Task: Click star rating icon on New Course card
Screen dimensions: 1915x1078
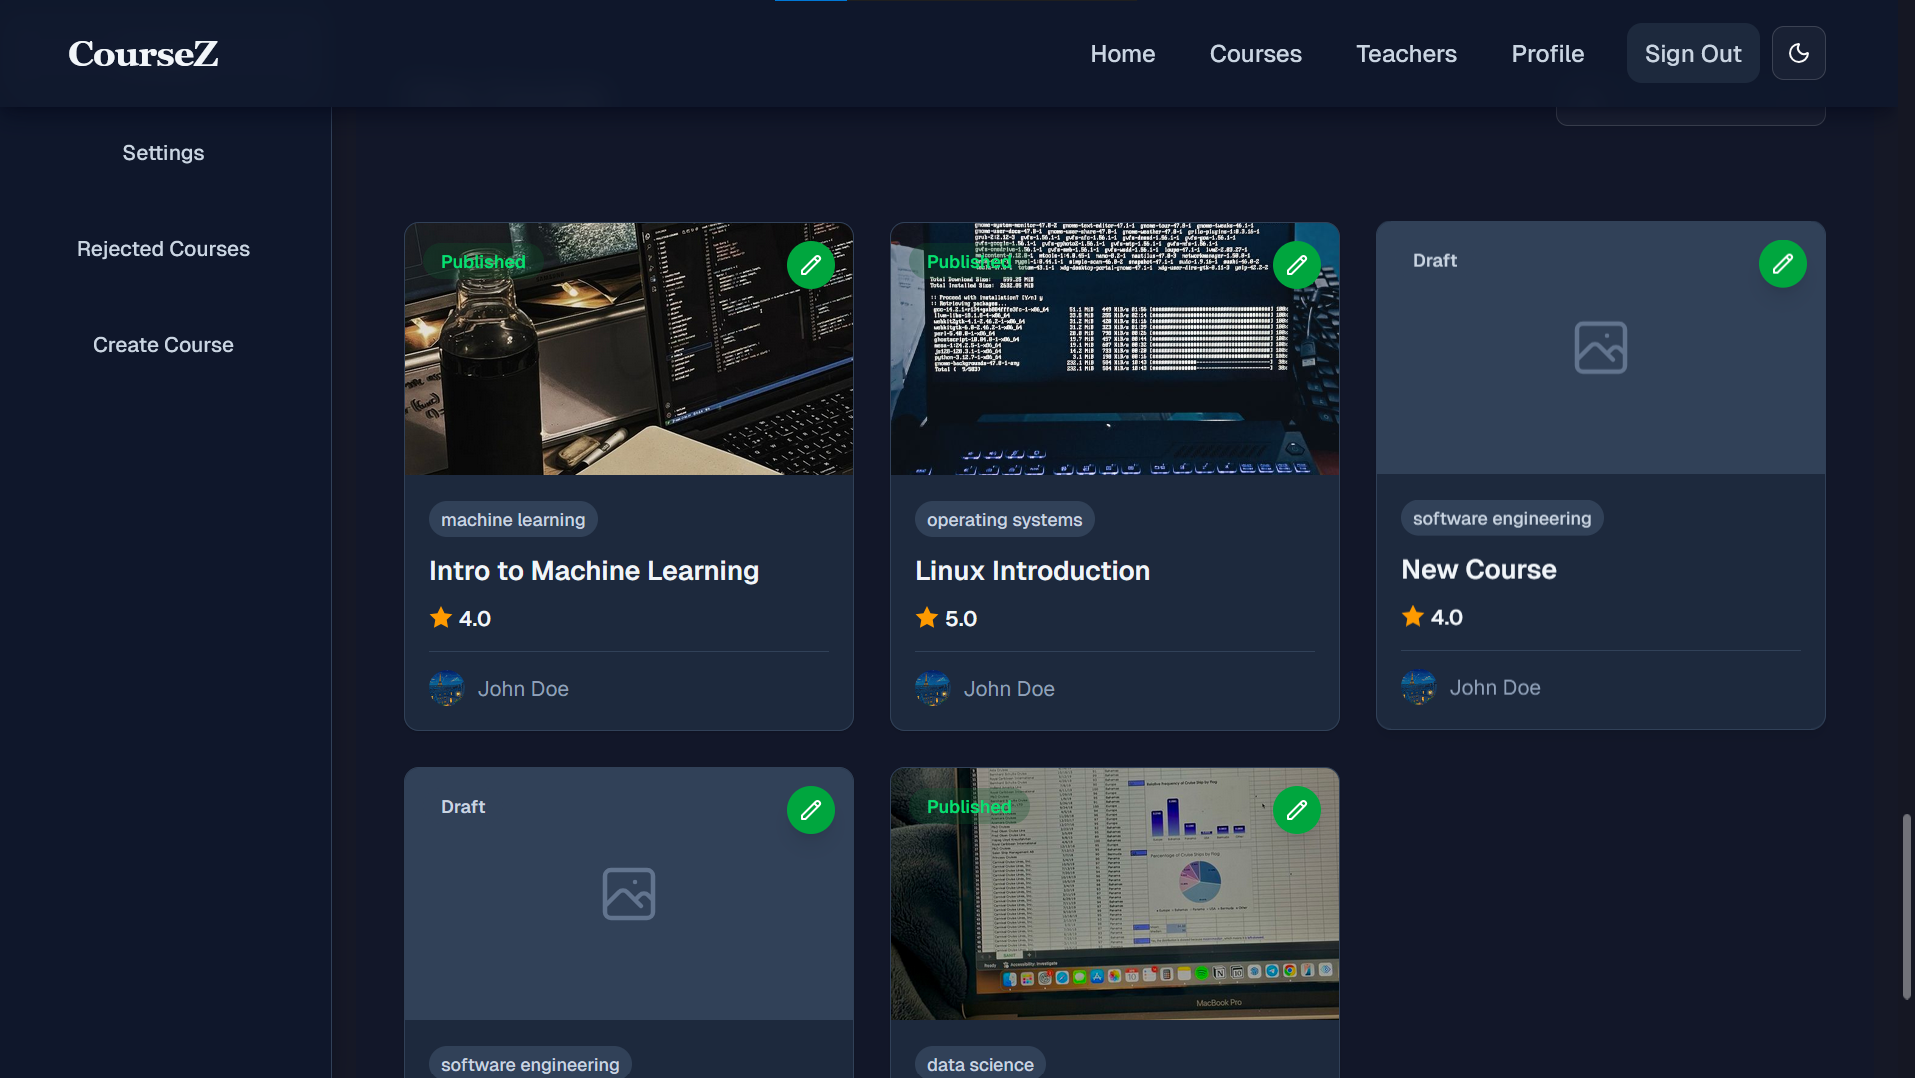Action: point(1412,617)
